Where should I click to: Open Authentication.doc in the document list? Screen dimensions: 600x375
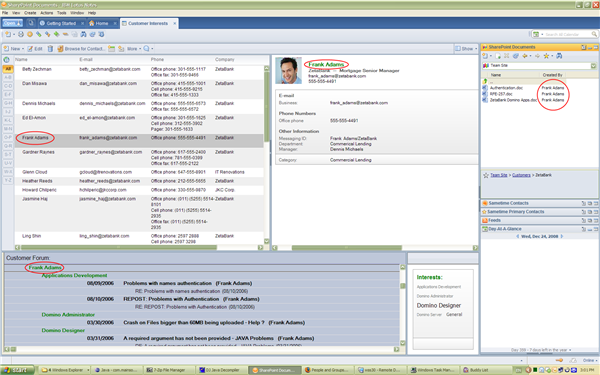[x=506, y=88]
